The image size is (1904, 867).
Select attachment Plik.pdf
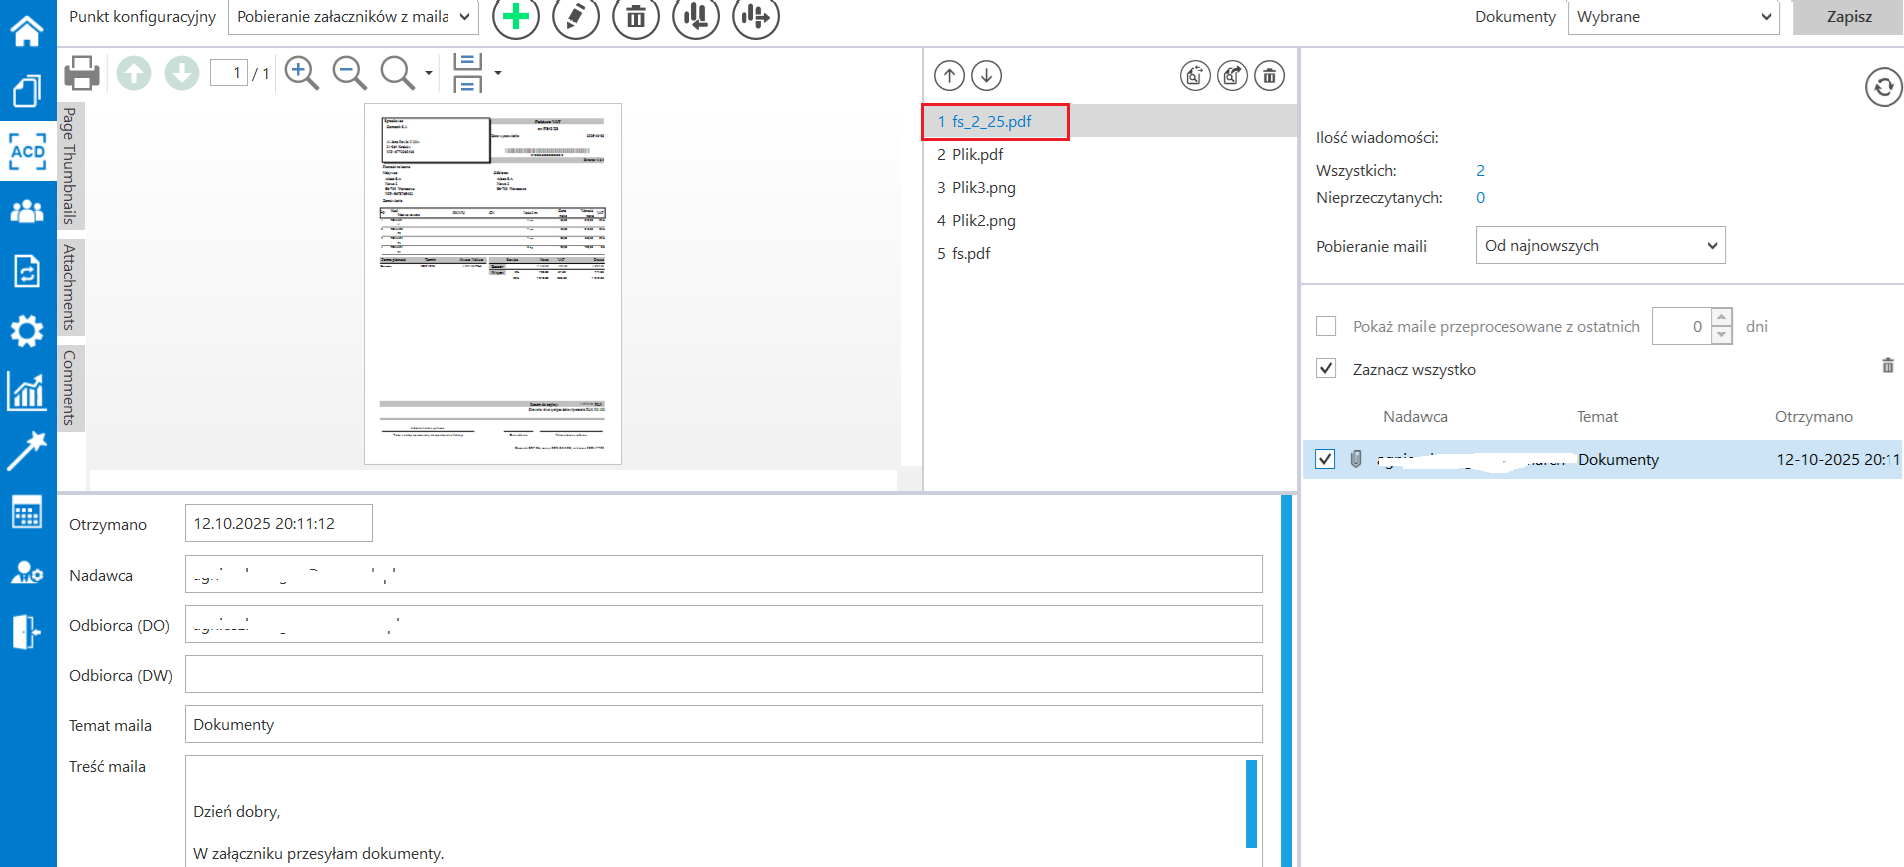[x=1110, y=154]
